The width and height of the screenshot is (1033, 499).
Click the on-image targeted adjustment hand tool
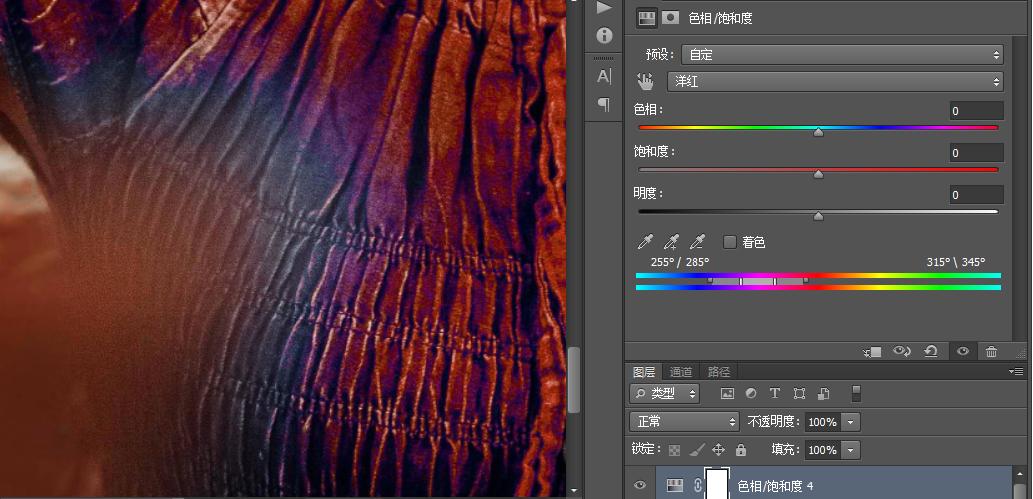(645, 82)
